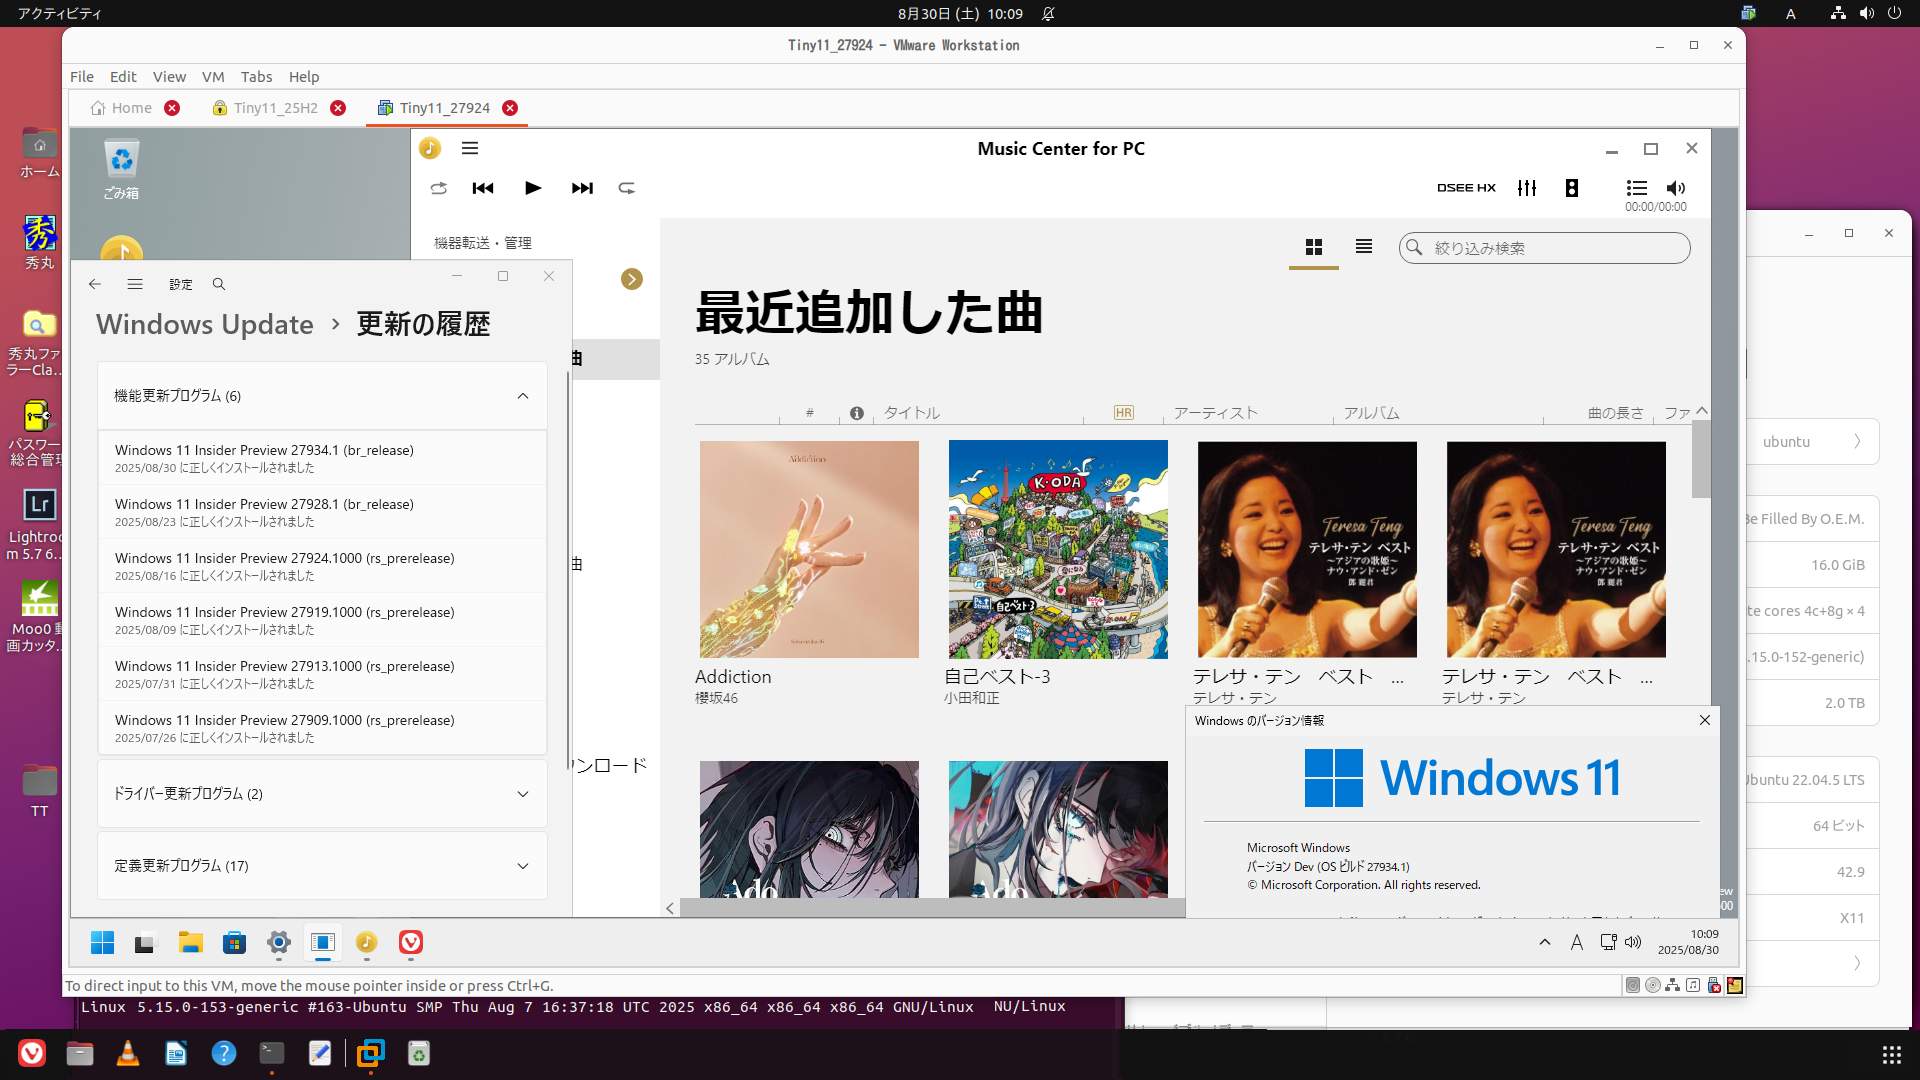Open the audio output device icon
1920x1080 pixels.
click(x=1572, y=188)
